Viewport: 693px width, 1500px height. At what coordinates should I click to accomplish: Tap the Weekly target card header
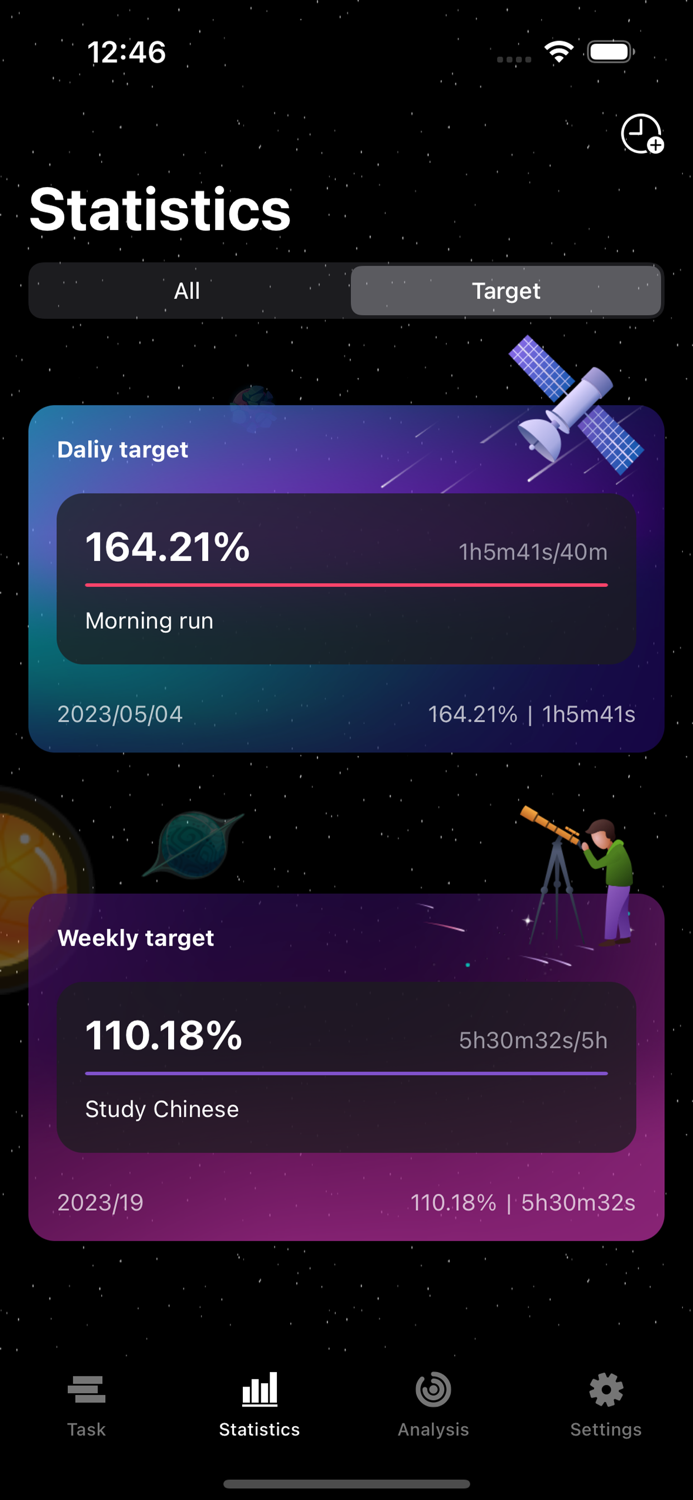135,938
